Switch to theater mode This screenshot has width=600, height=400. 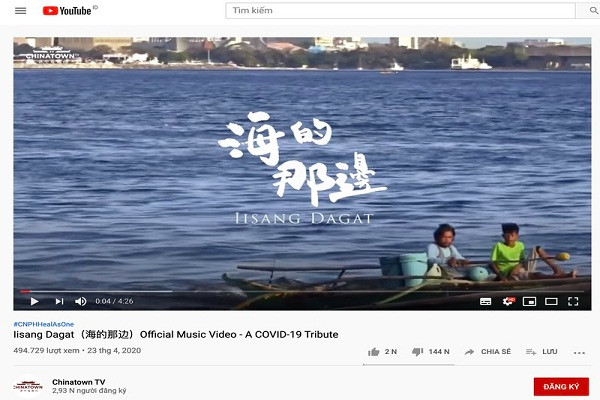tap(551, 302)
